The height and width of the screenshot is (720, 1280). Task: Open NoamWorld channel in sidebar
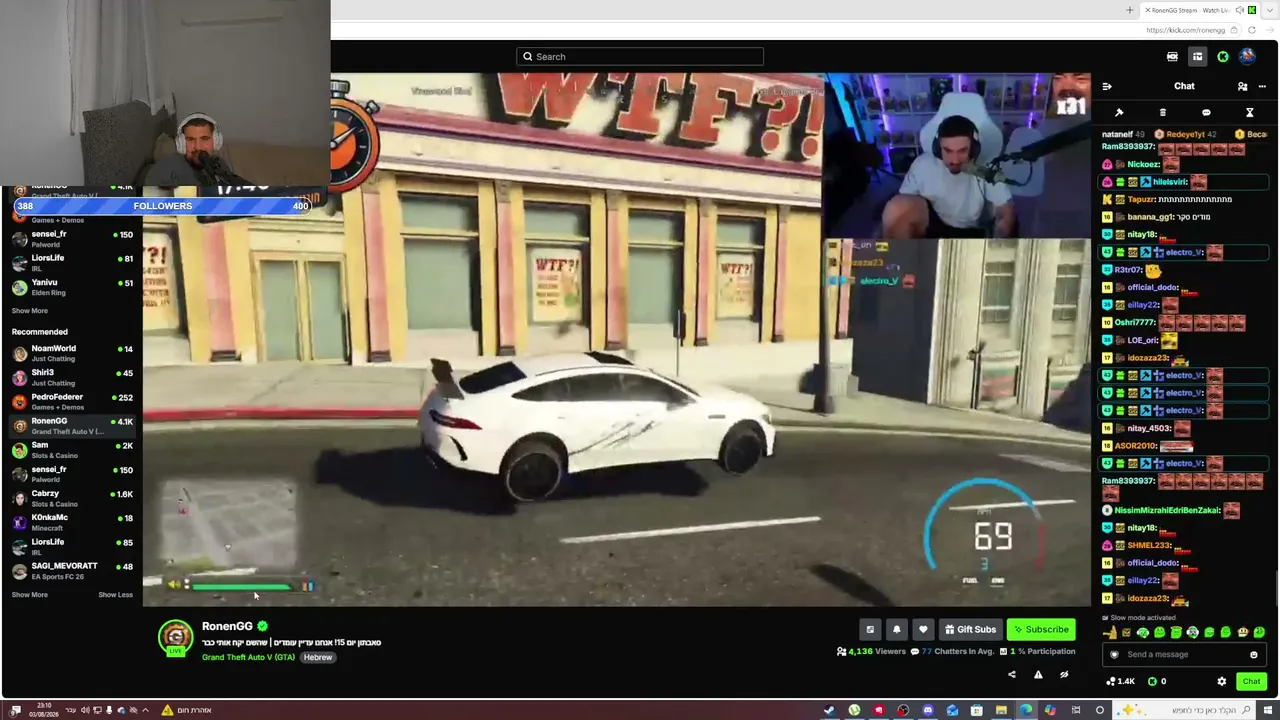[x=72, y=353]
